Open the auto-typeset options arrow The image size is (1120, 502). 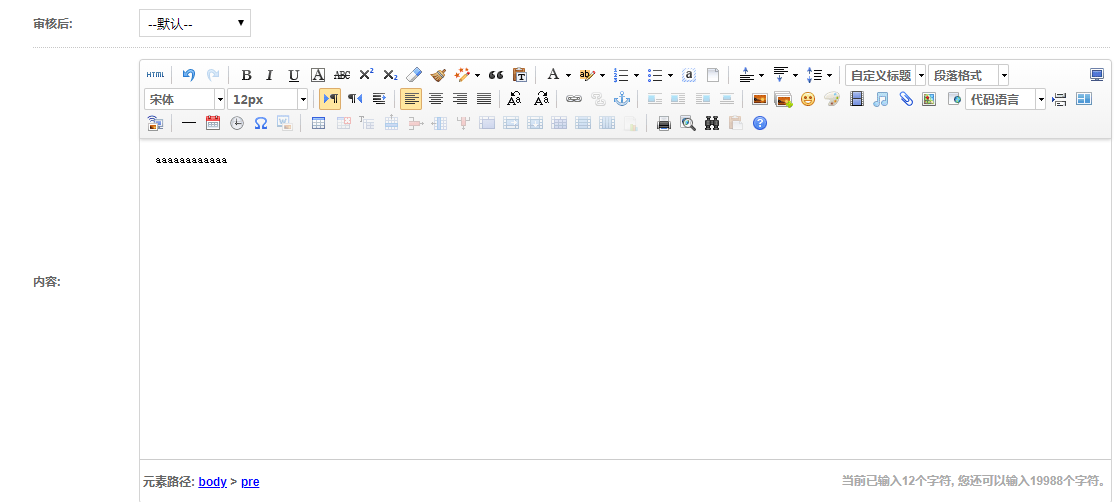tap(476, 75)
